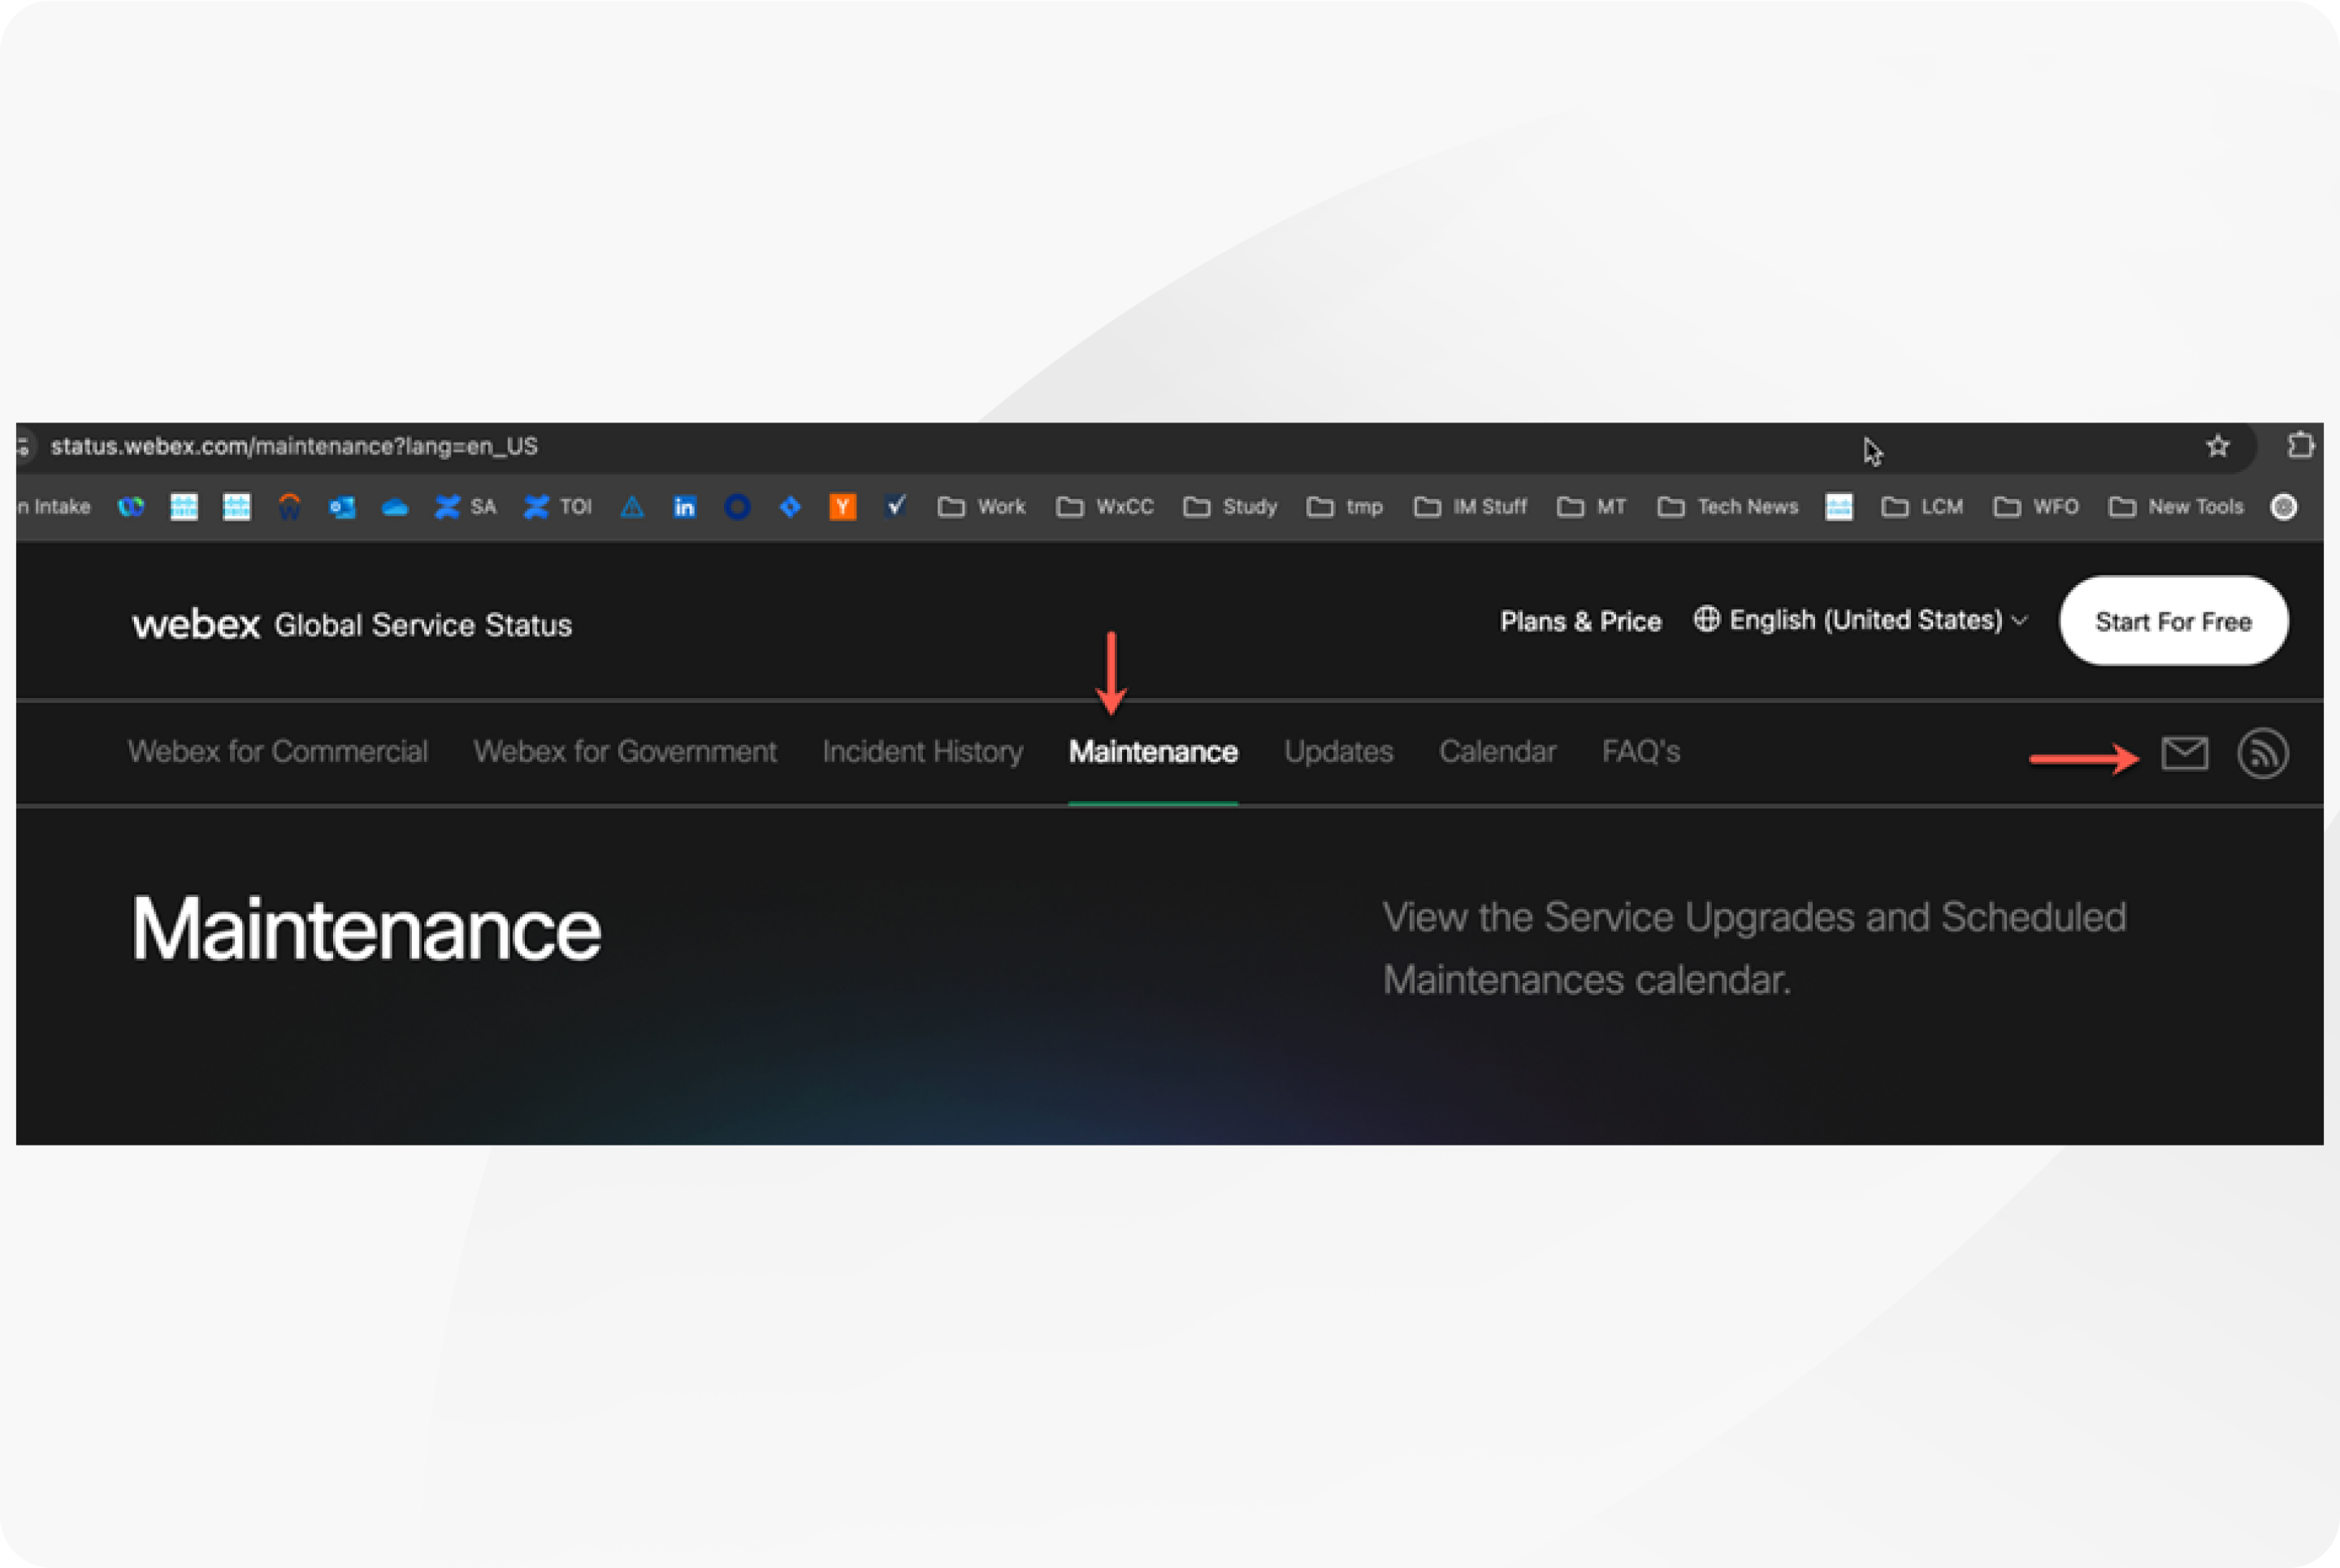This screenshot has height=1568, width=2340.
Task: Open the blue triangle bookmark icon
Action: [632, 507]
